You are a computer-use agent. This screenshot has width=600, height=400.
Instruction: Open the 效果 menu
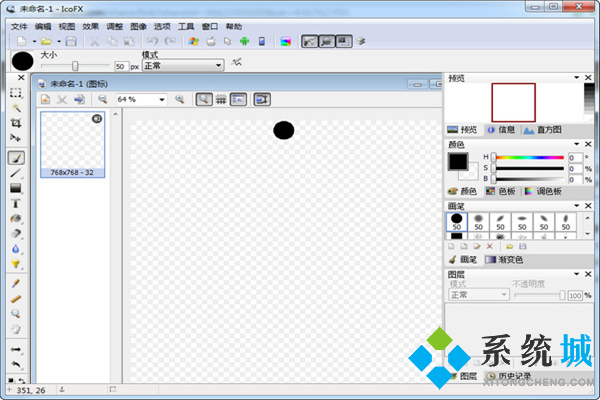[x=91, y=26]
